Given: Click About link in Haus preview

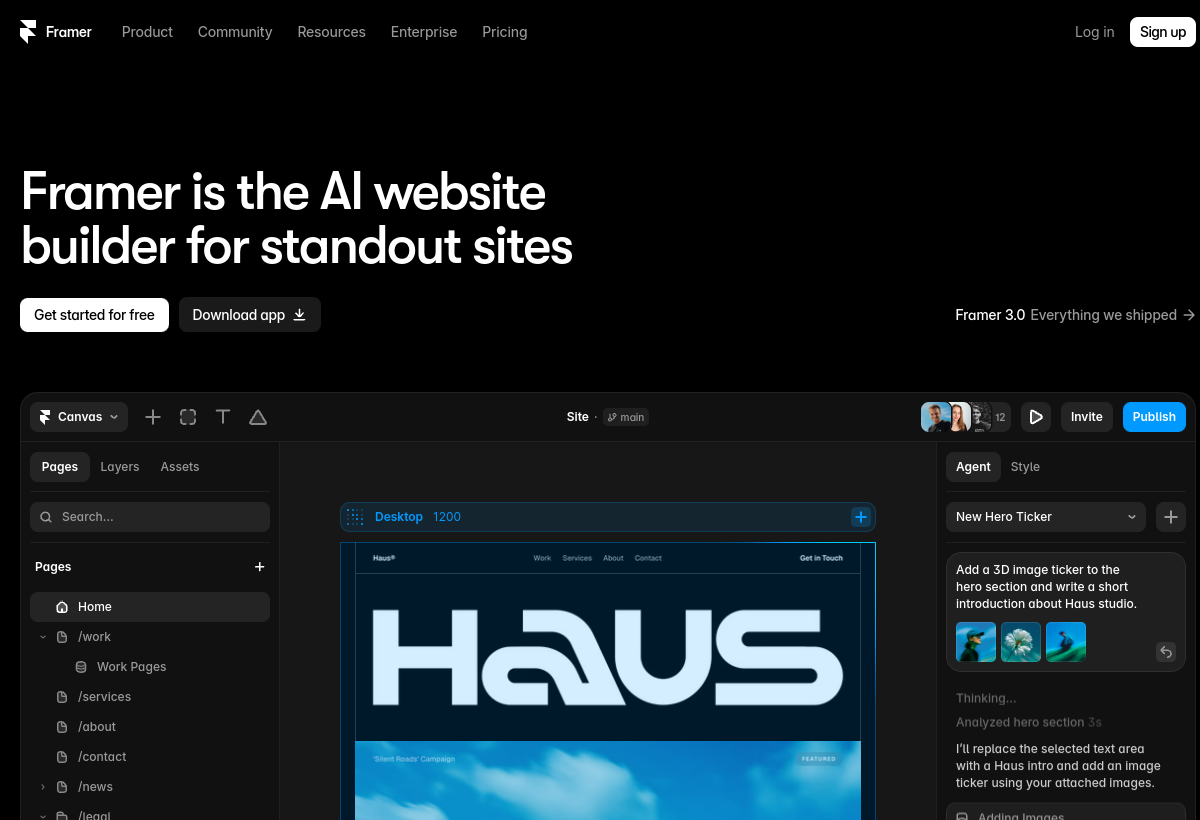Looking at the screenshot, I should point(613,558).
